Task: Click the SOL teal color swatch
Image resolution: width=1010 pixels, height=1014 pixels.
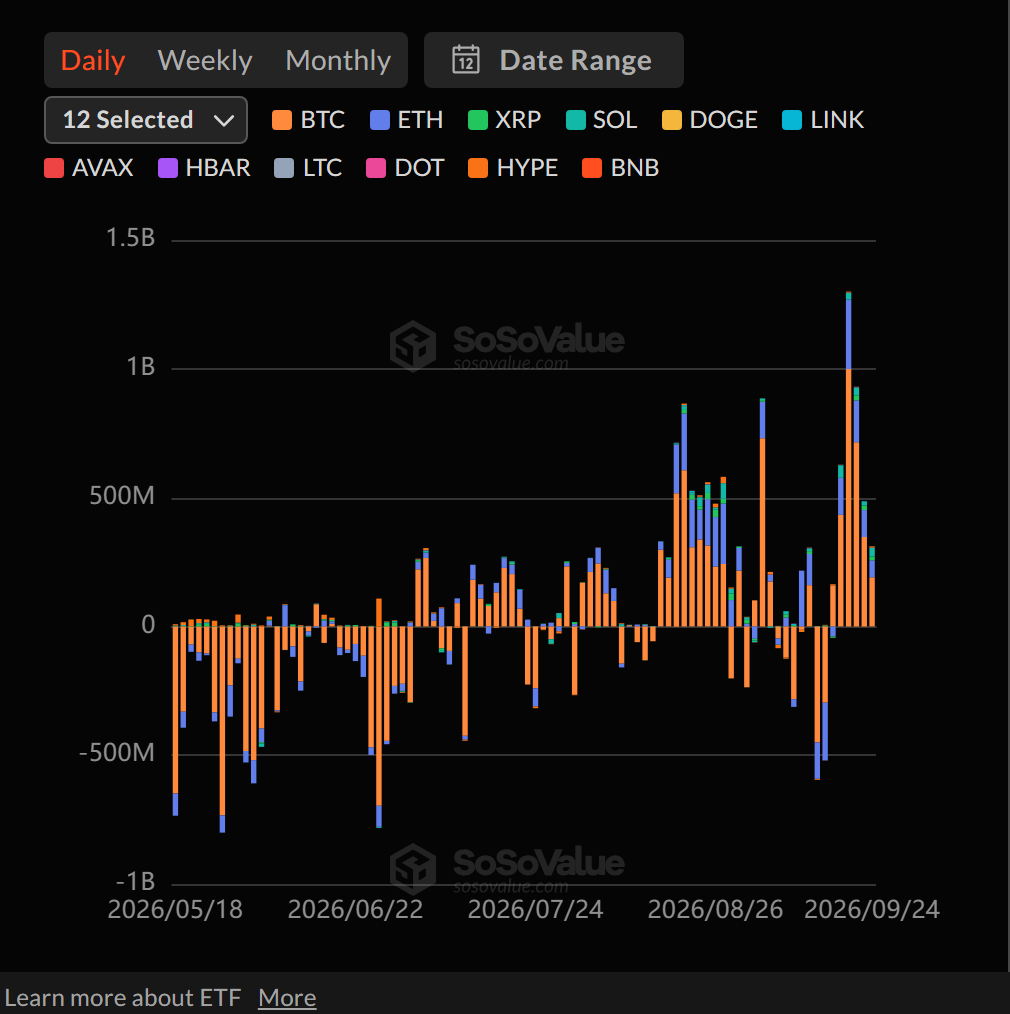Action: tap(575, 120)
